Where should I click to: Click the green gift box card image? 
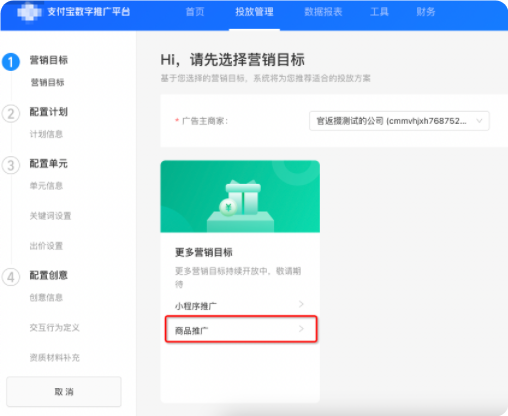pos(240,197)
